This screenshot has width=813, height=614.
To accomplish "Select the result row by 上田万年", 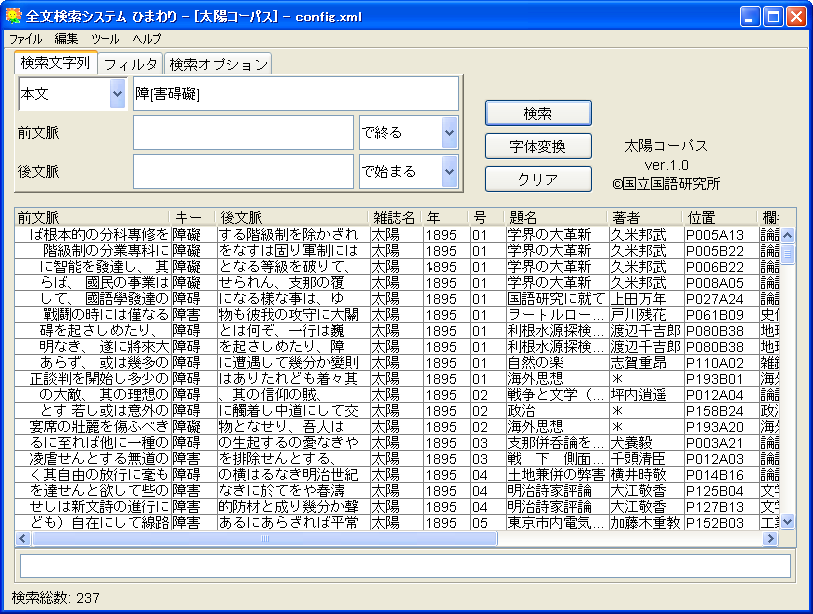I will [400, 298].
